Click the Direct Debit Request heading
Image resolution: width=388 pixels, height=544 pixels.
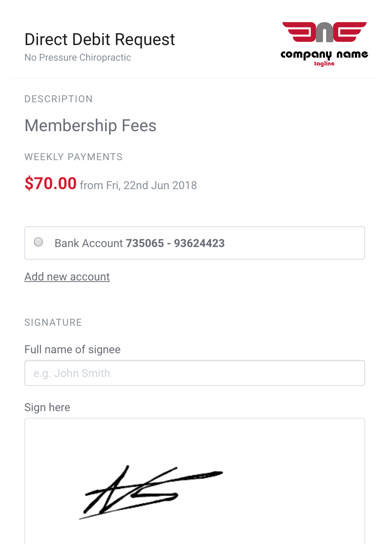(100, 39)
